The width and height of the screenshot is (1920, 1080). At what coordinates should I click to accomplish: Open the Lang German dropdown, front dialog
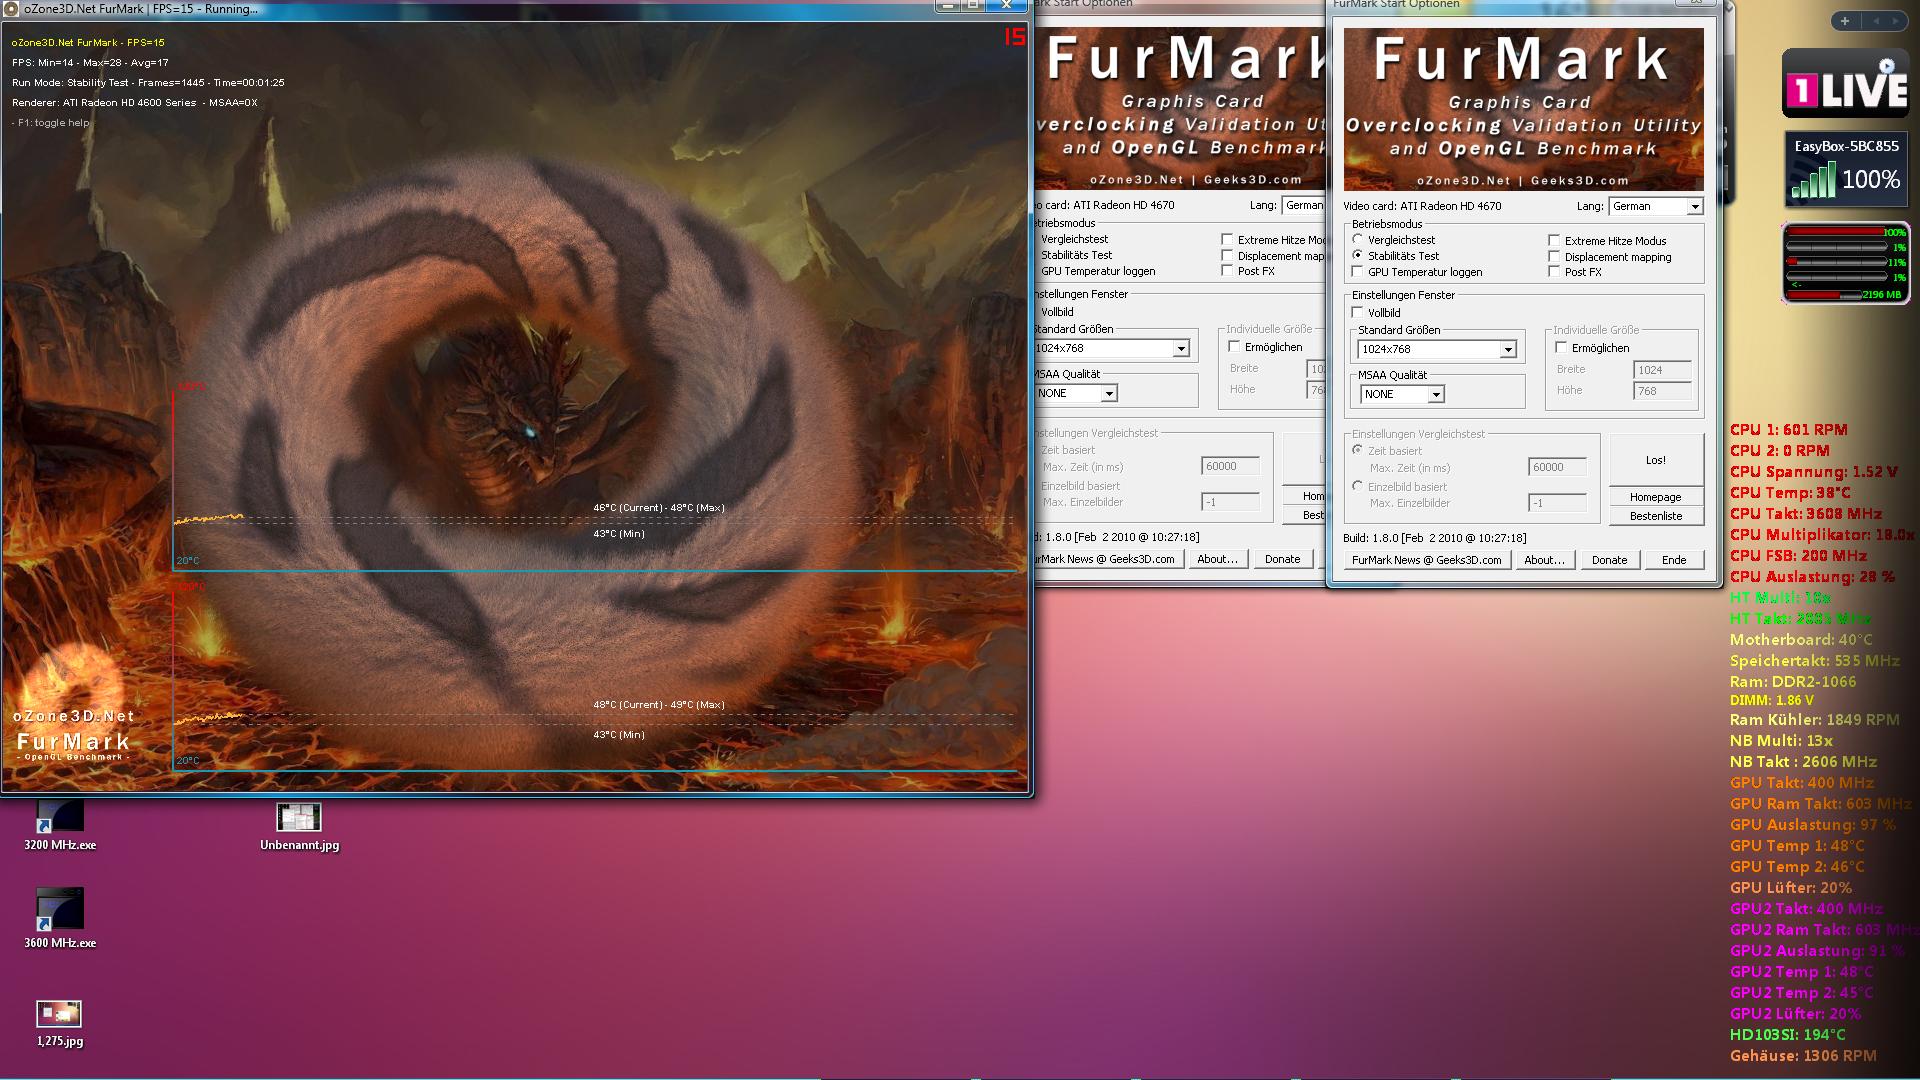coord(1694,207)
